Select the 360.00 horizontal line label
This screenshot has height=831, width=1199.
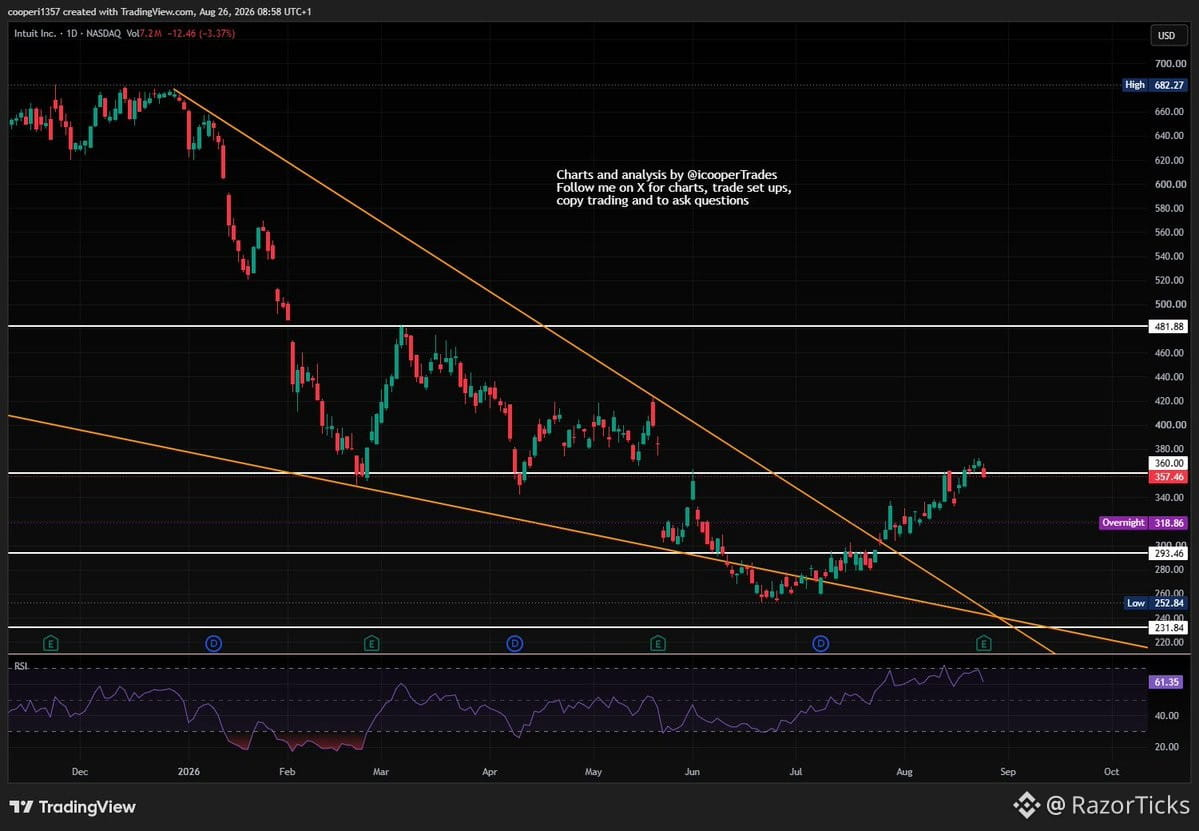click(x=1168, y=463)
